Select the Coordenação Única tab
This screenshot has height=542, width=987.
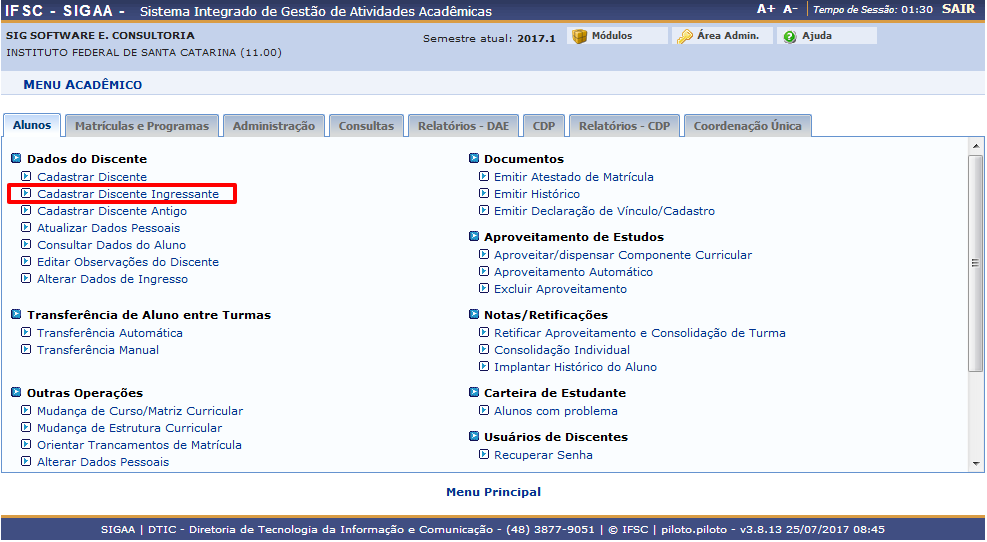point(747,126)
